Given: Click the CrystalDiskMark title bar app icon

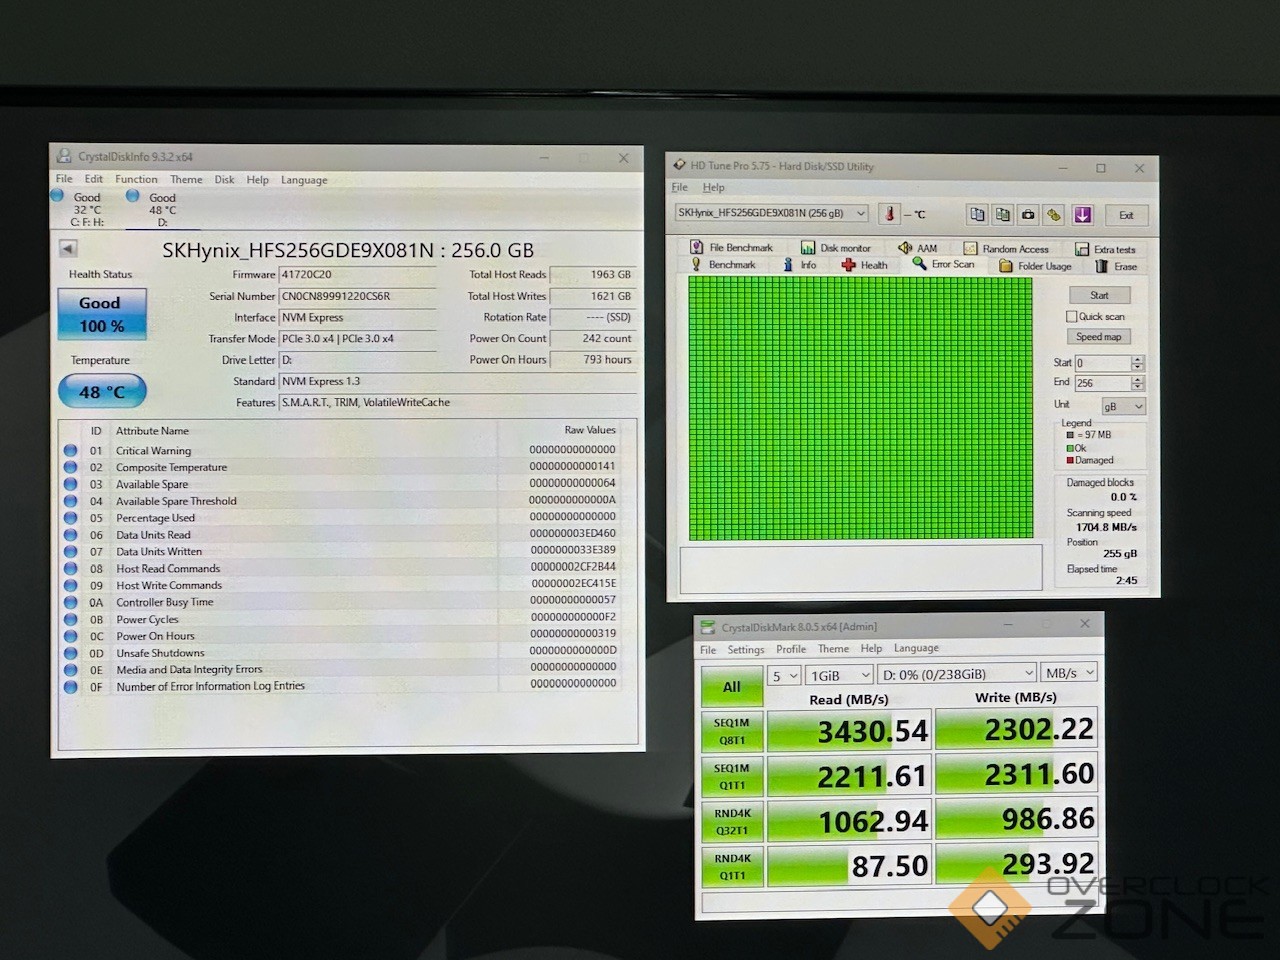Looking at the screenshot, I should click(x=709, y=627).
